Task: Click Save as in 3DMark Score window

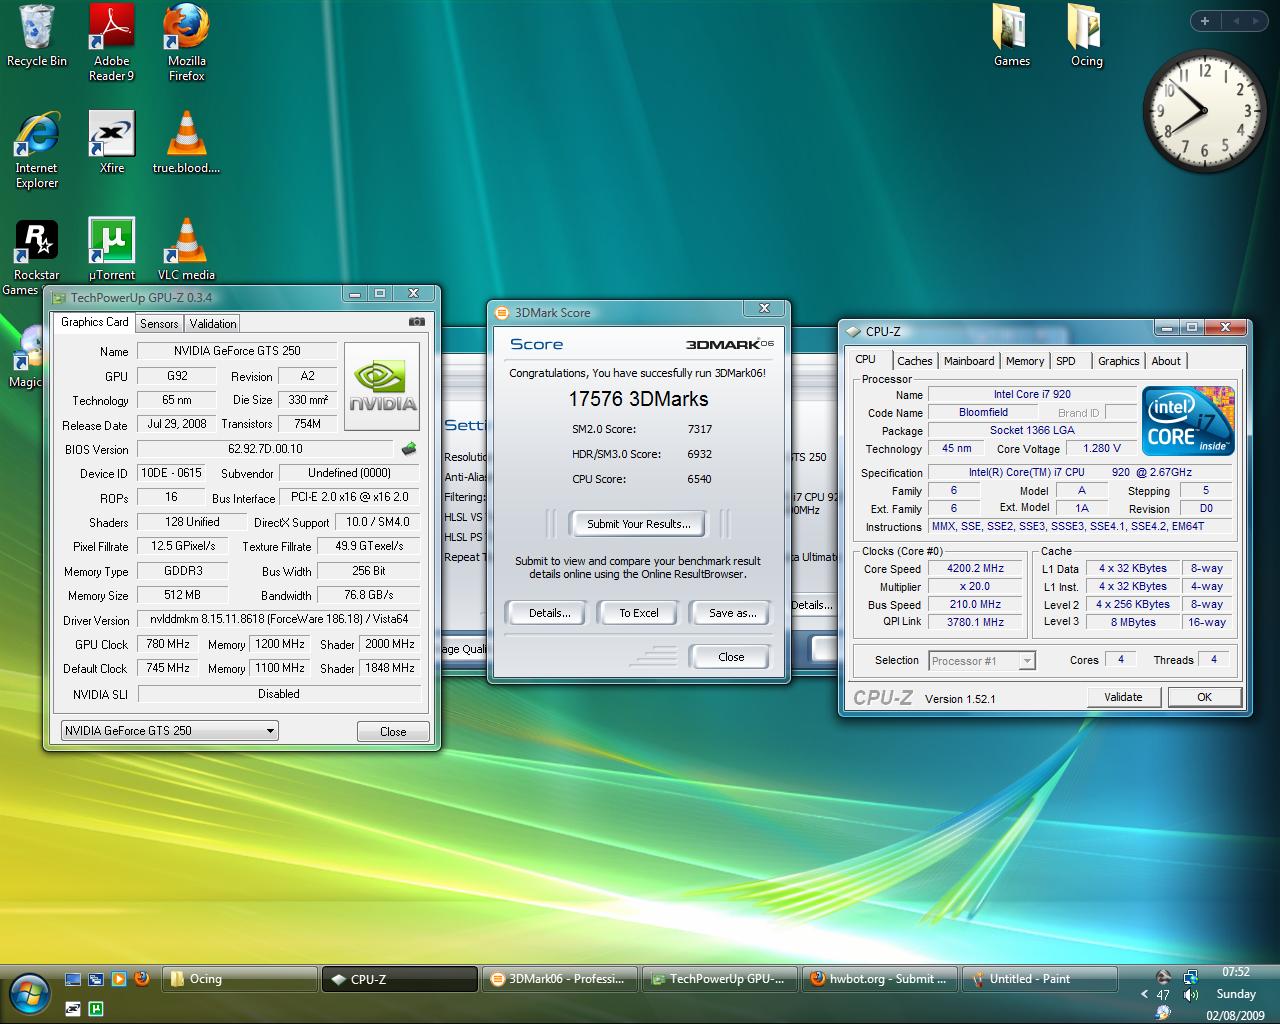Action: (x=732, y=613)
